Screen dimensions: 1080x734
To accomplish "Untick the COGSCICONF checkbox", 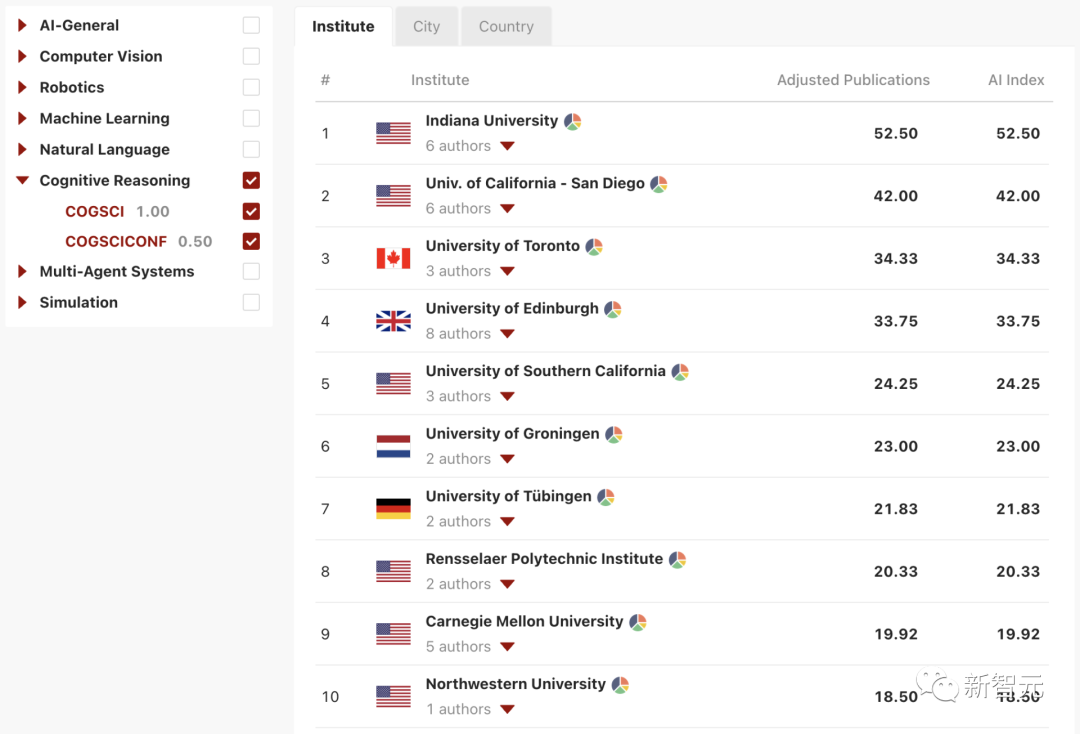I will pyautogui.click(x=251, y=242).
